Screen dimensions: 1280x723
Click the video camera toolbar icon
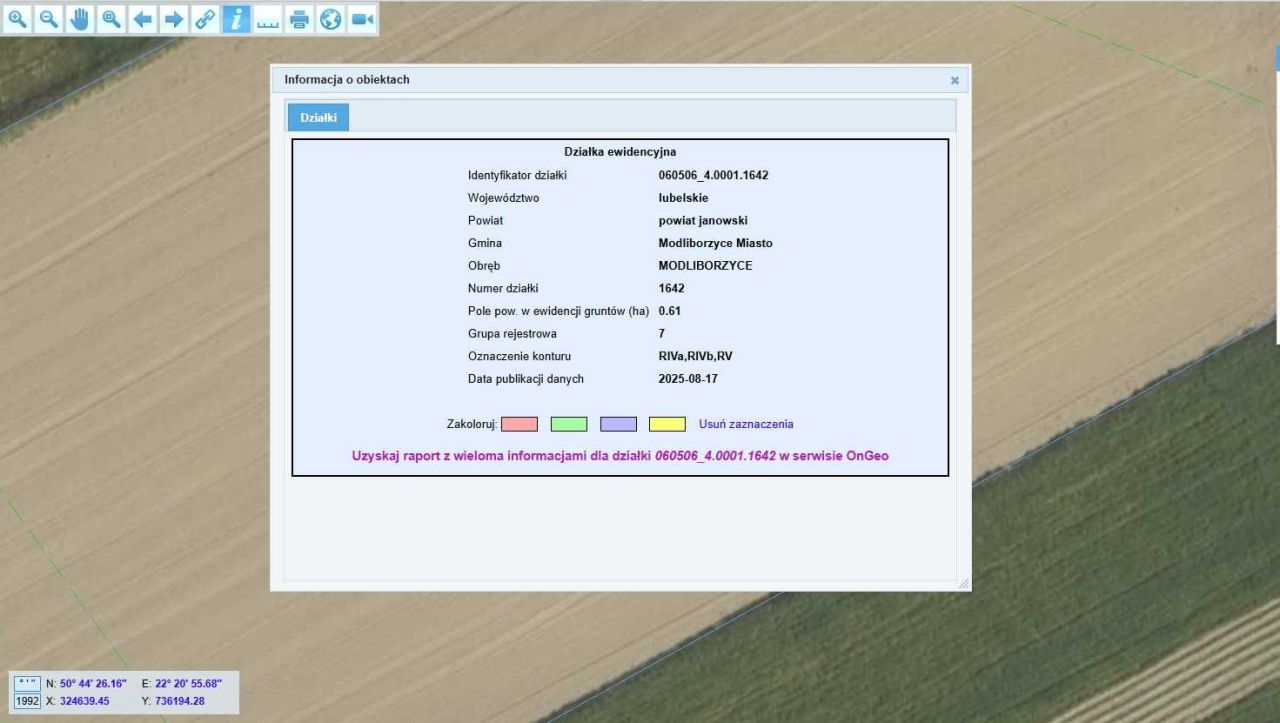pos(361,18)
